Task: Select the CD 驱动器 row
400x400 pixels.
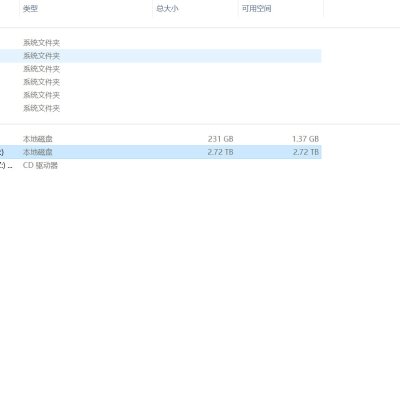Action: (x=161, y=165)
